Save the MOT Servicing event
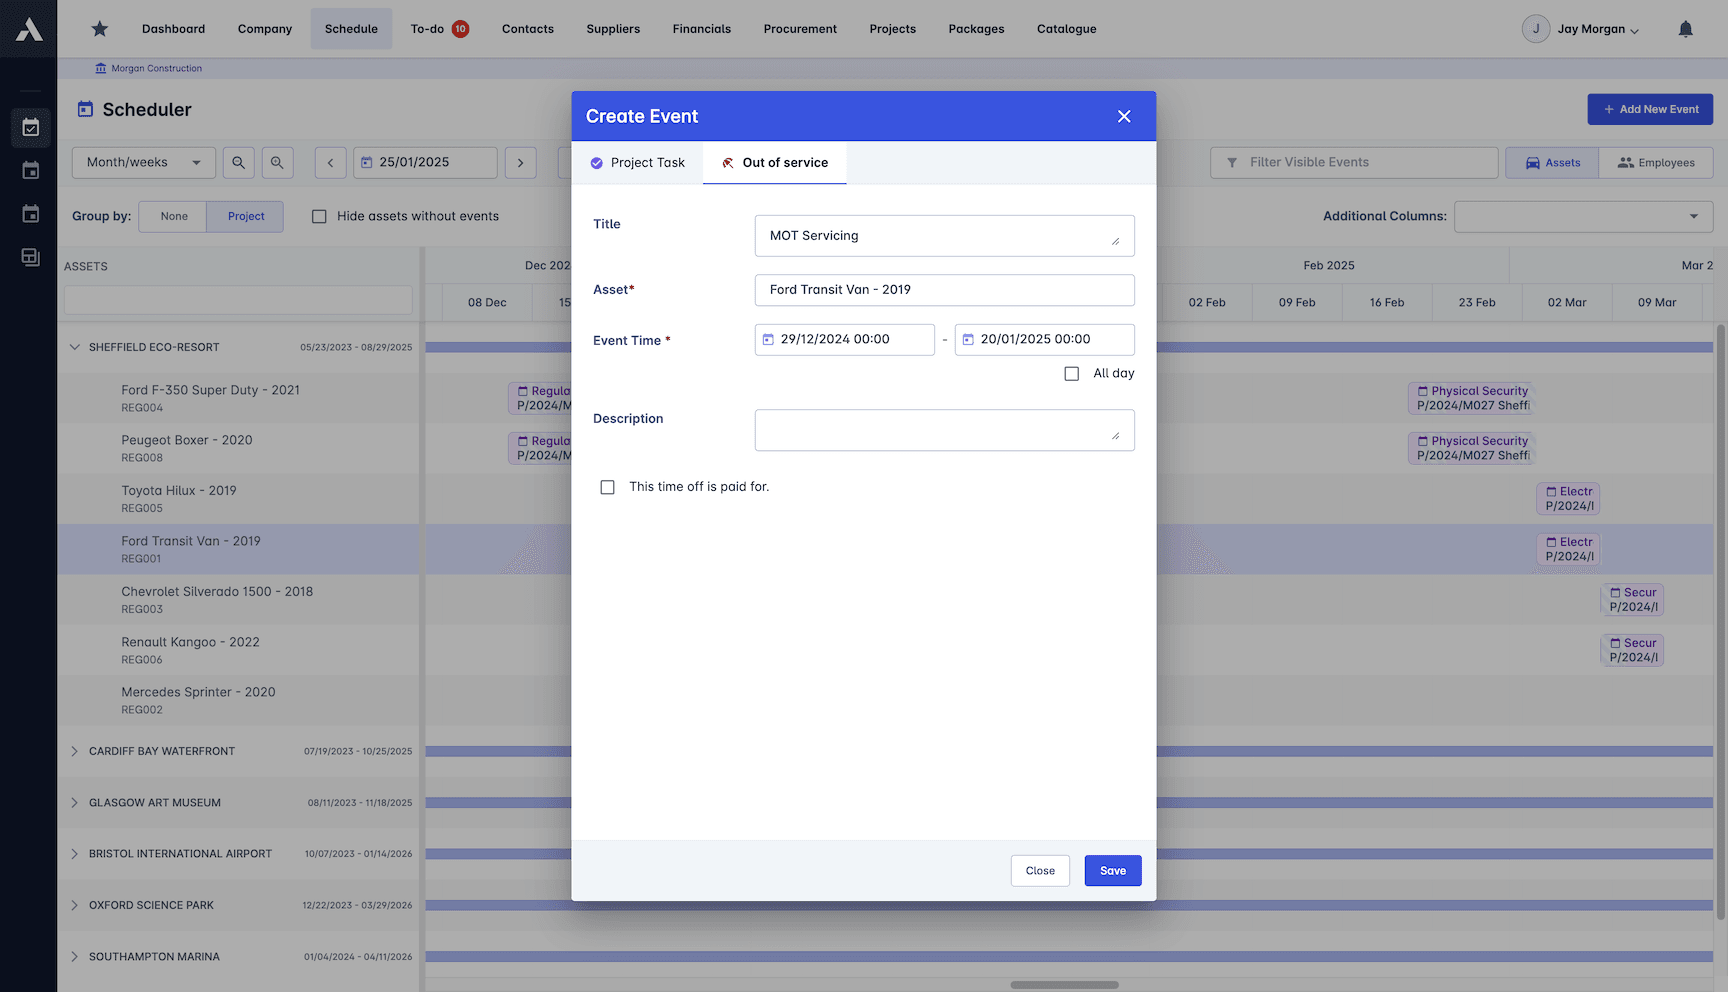The height and width of the screenshot is (992, 1728). [1112, 870]
